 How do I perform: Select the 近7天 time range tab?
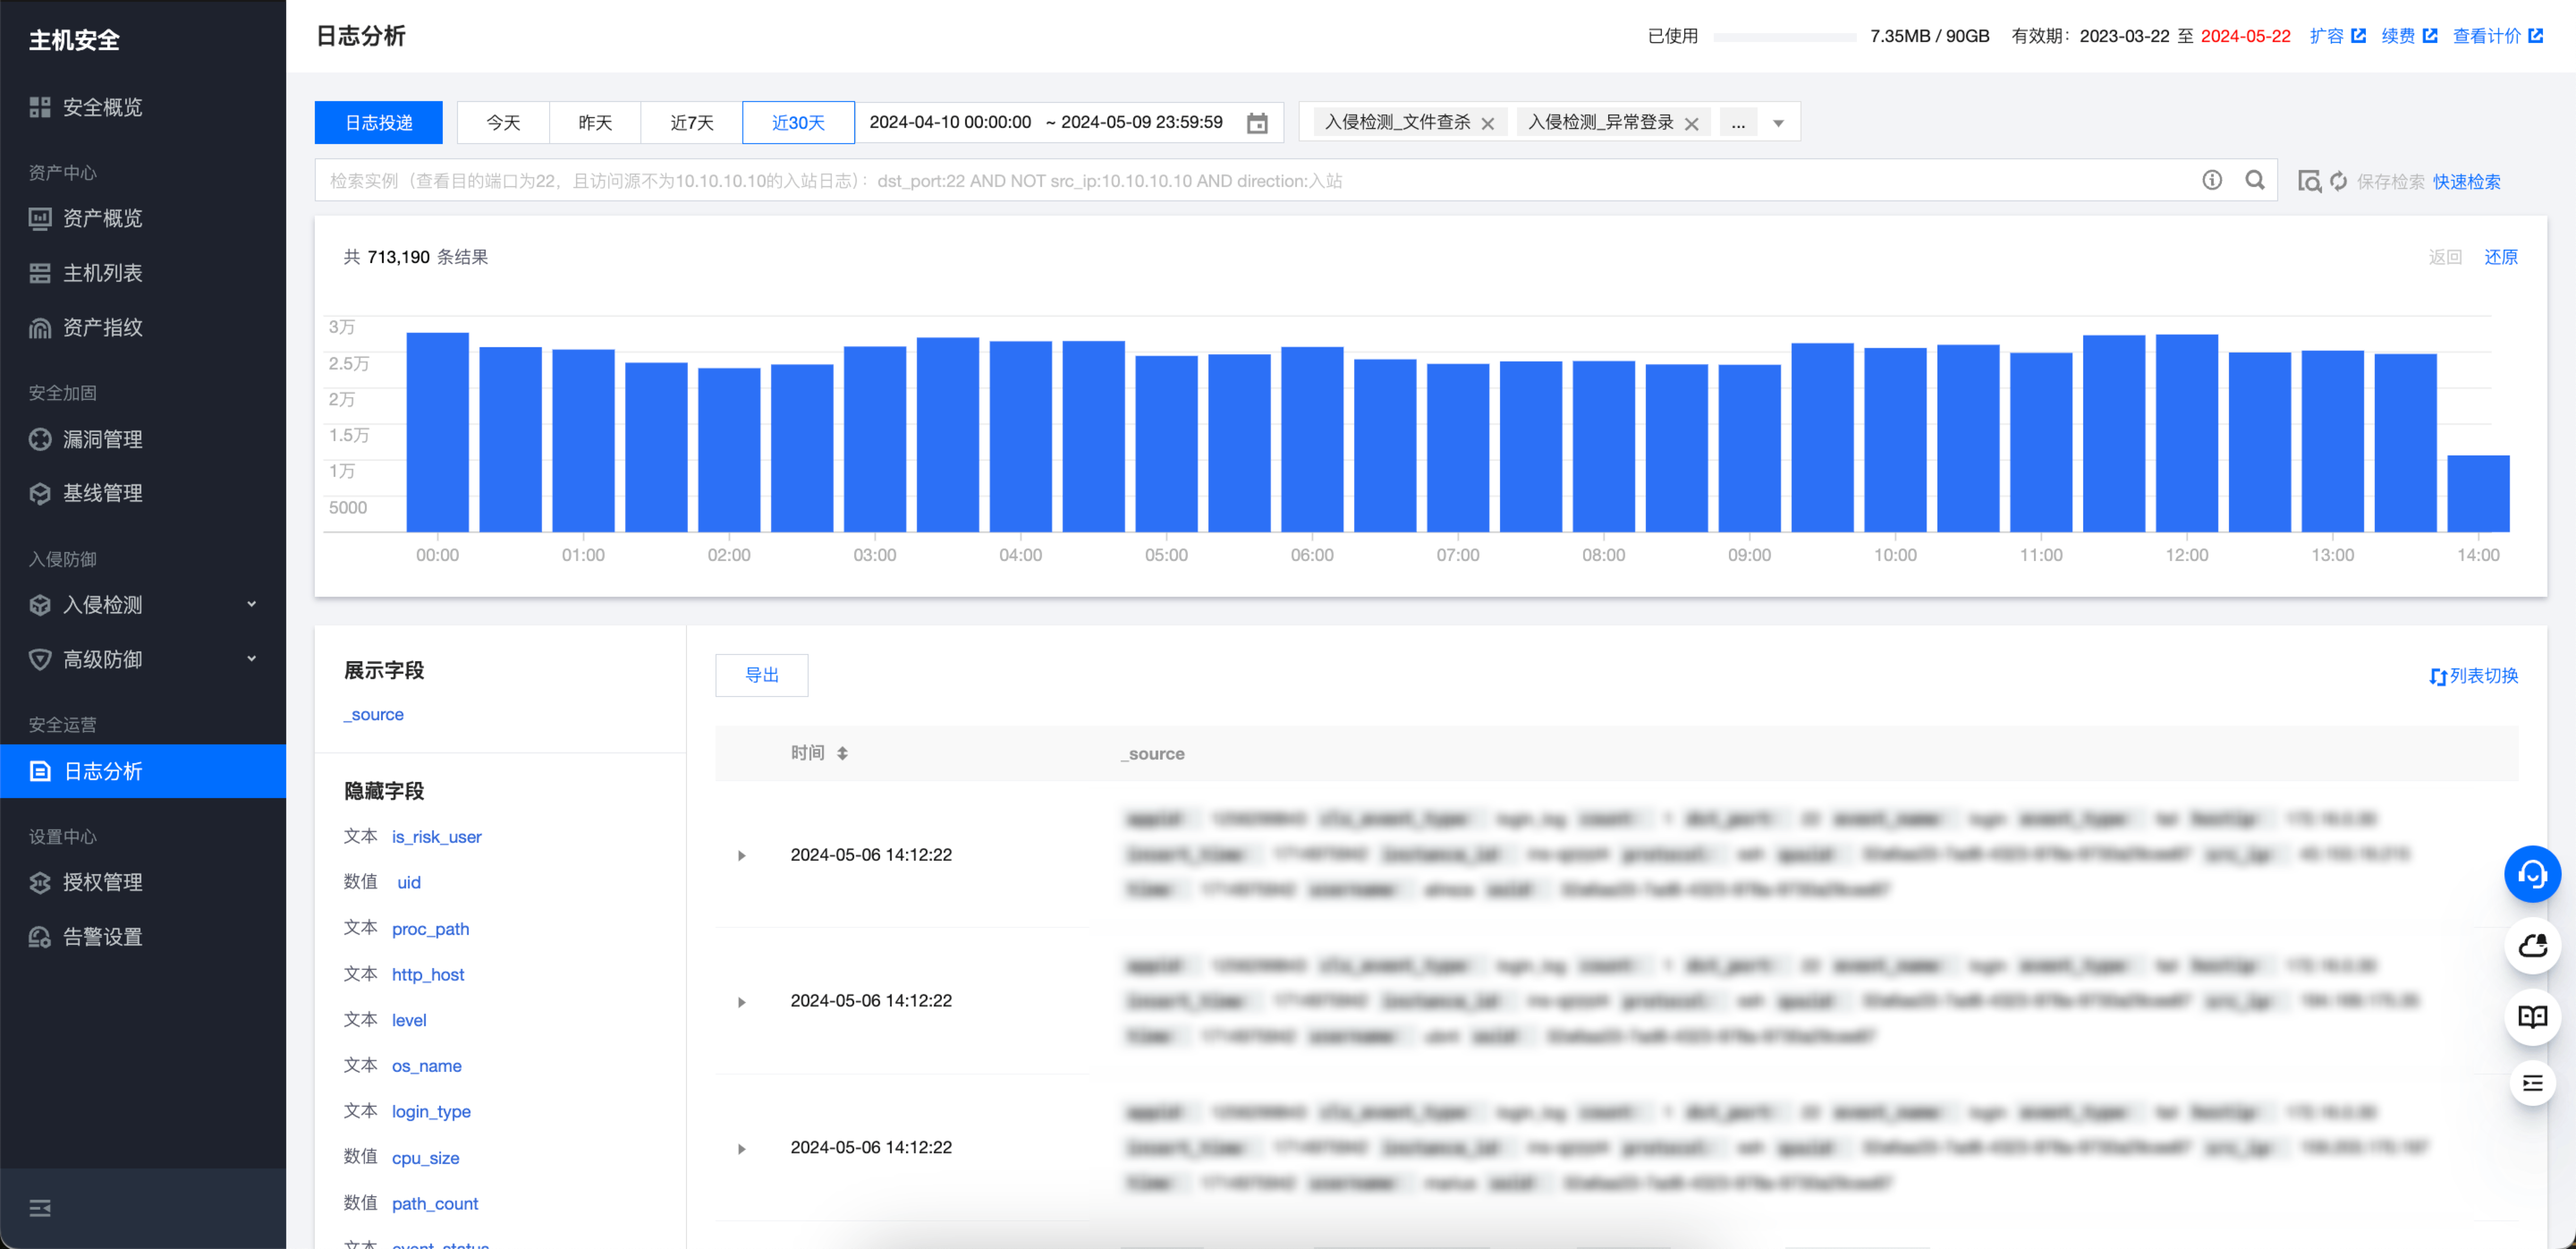tap(691, 122)
